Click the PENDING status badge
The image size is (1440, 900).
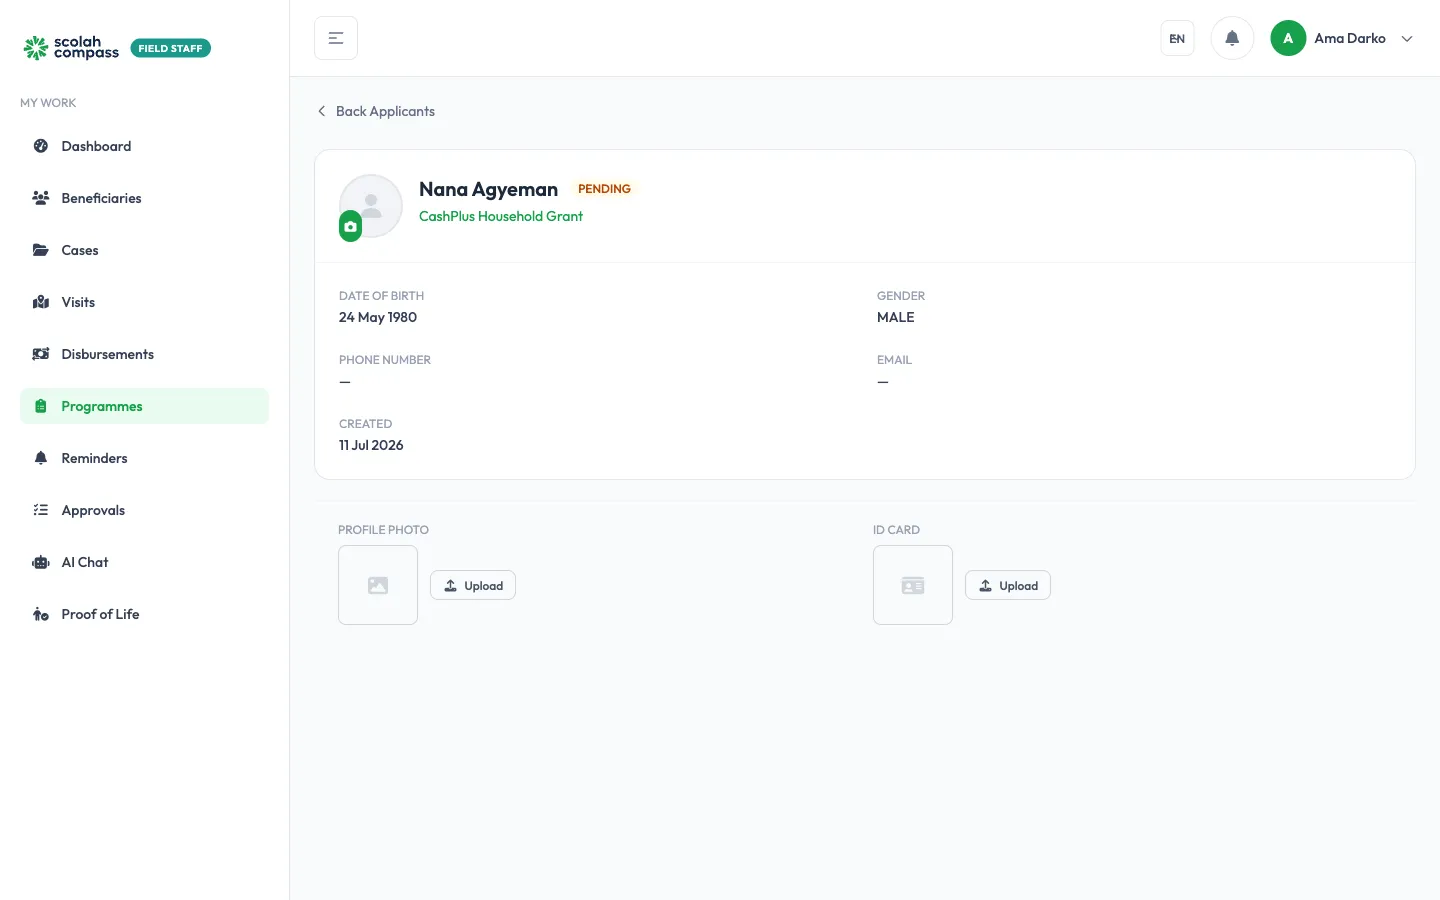pos(604,189)
